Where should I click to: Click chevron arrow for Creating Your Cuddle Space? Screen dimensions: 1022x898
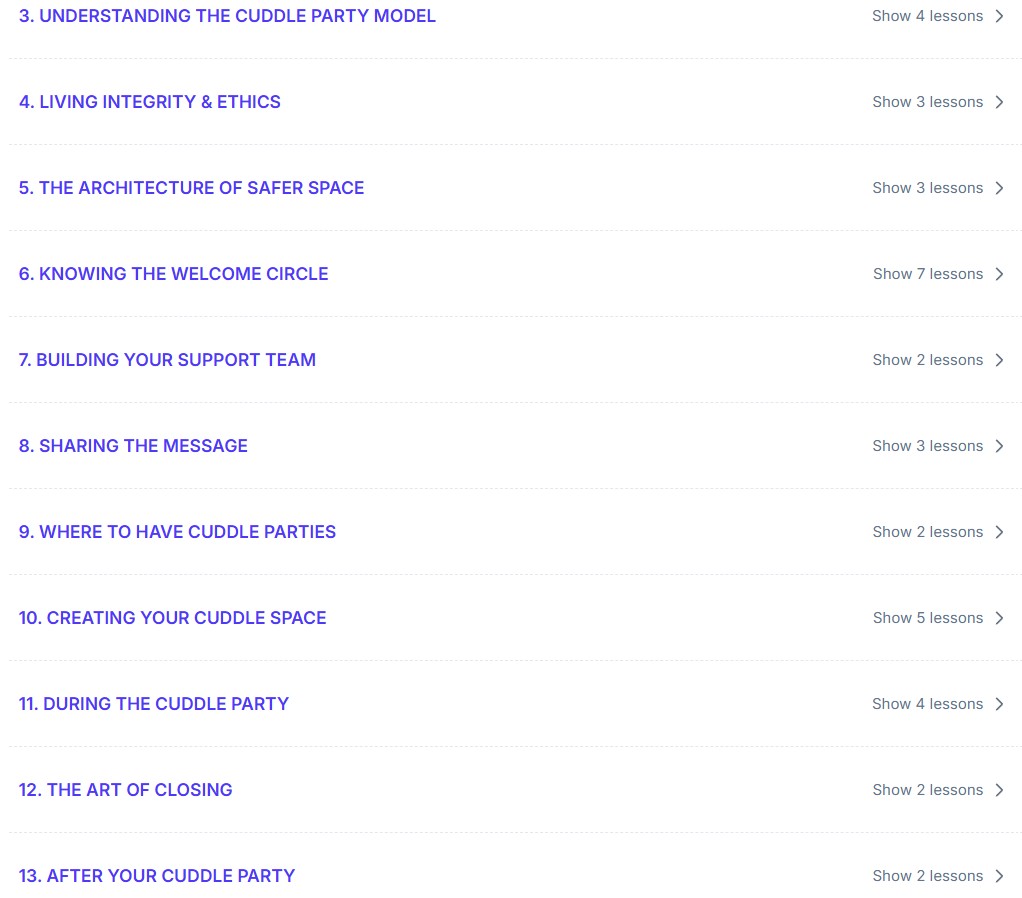click(999, 618)
